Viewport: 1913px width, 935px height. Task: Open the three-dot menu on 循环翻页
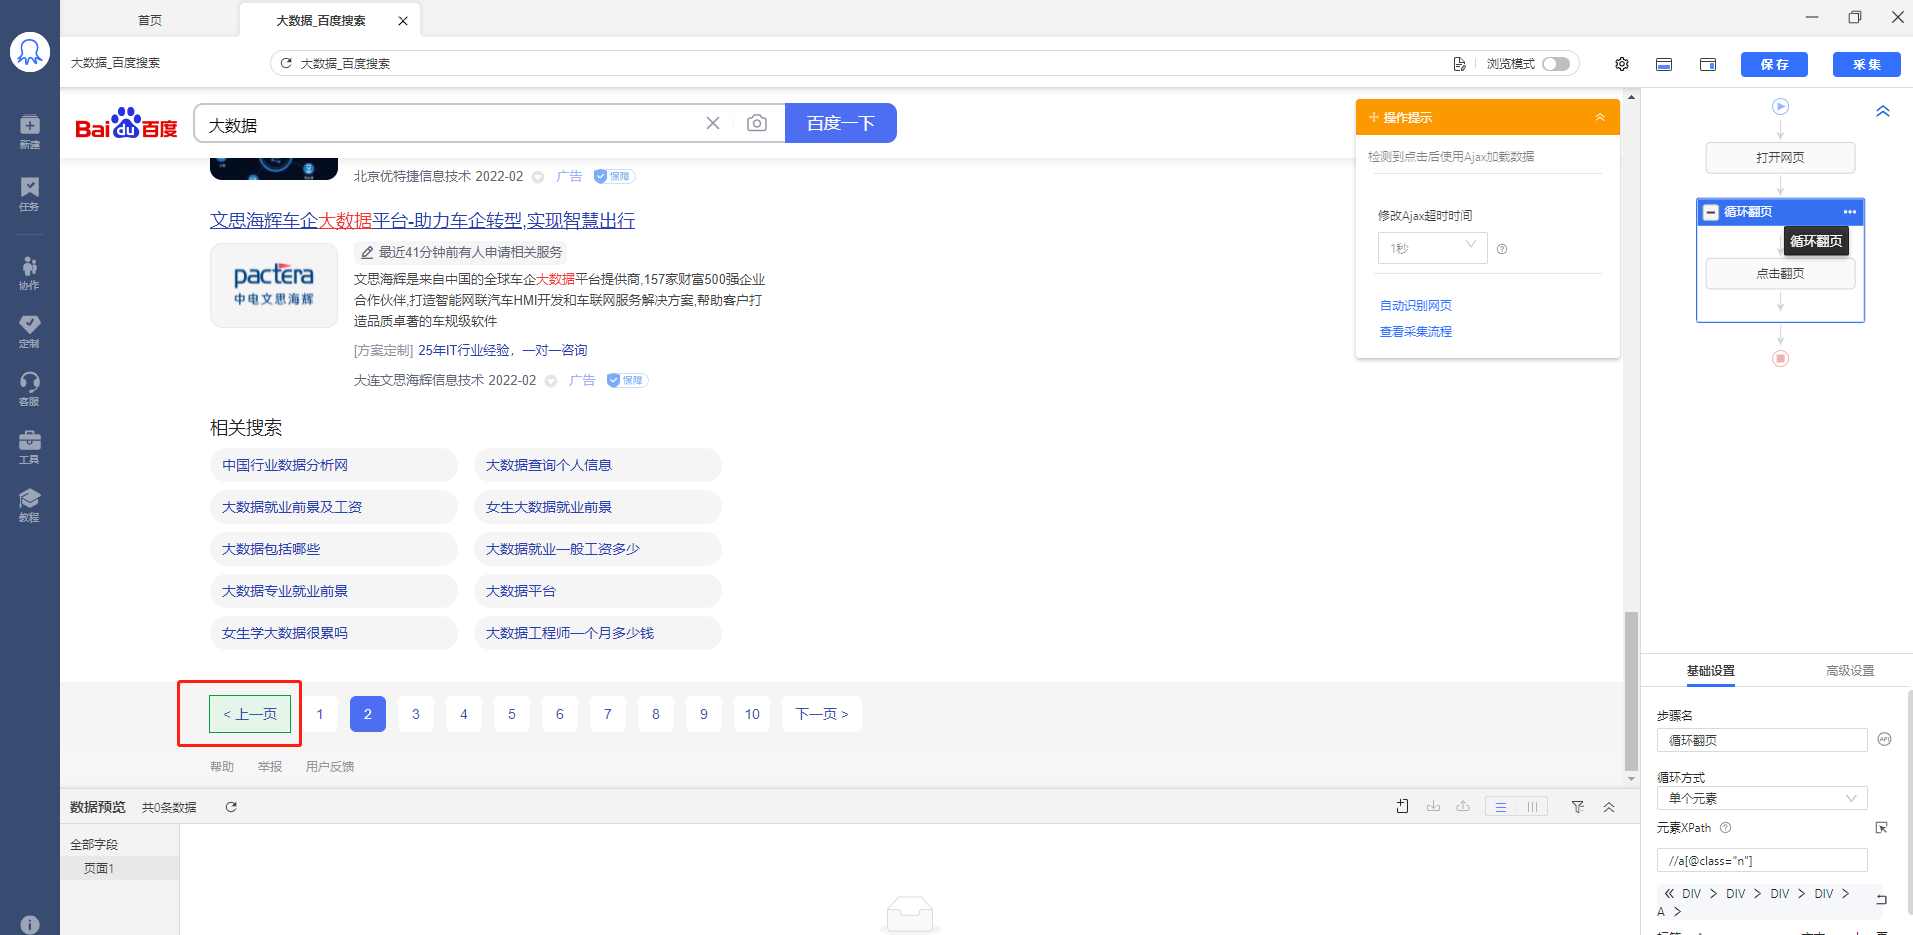(x=1850, y=212)
